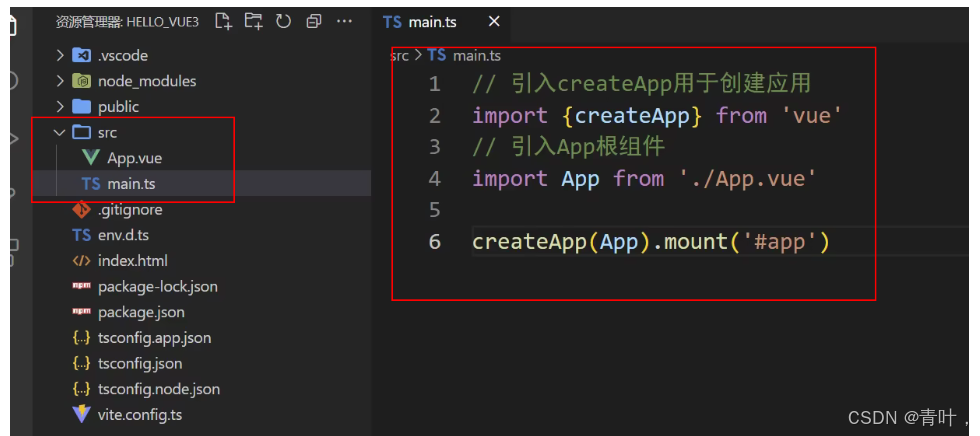Expand the .vscode folder chevron

60,56
